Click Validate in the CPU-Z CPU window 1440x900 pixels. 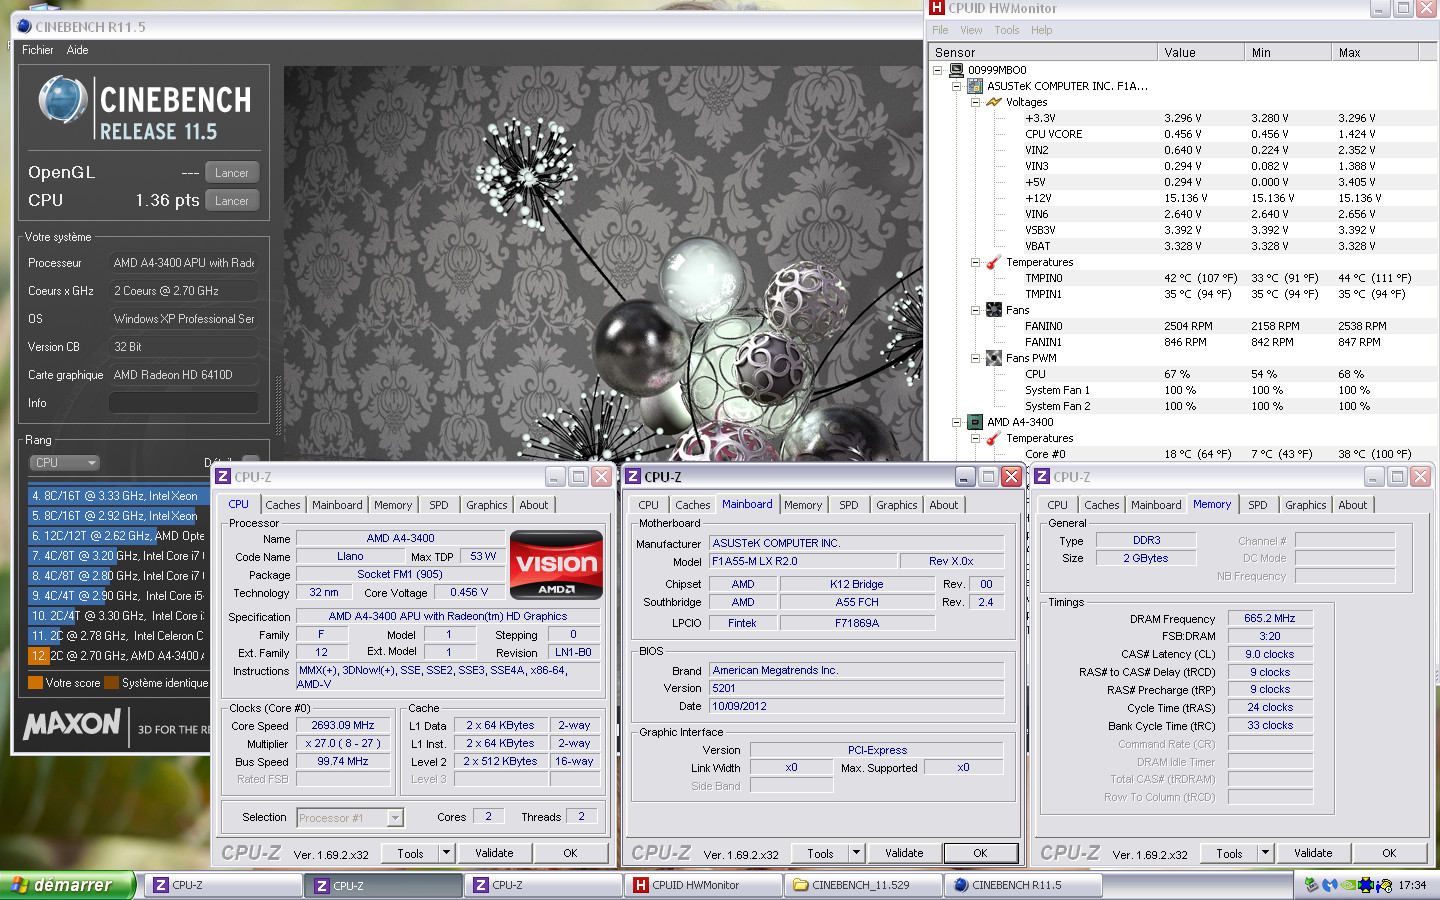coord(494,853)
